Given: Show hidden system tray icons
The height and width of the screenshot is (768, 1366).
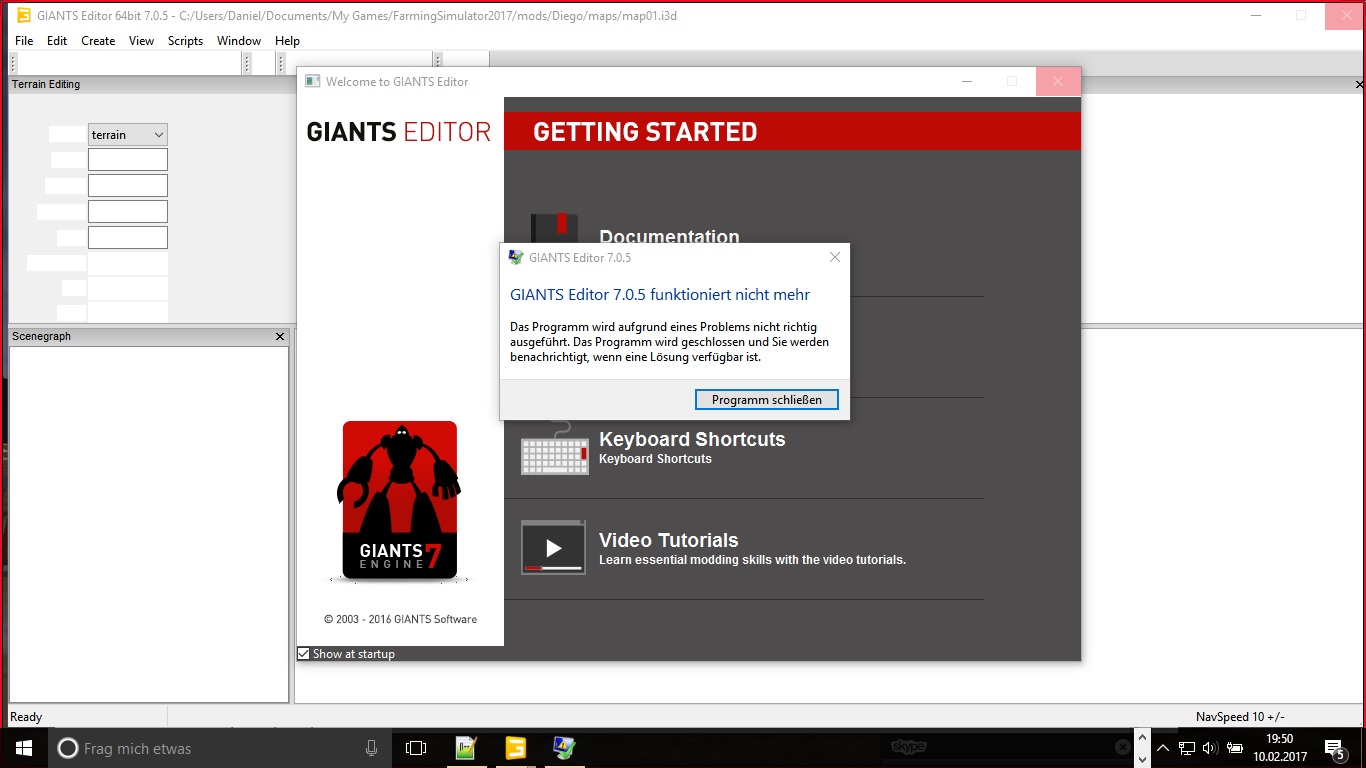Looking at the screenshot, I should (1163, 748).
